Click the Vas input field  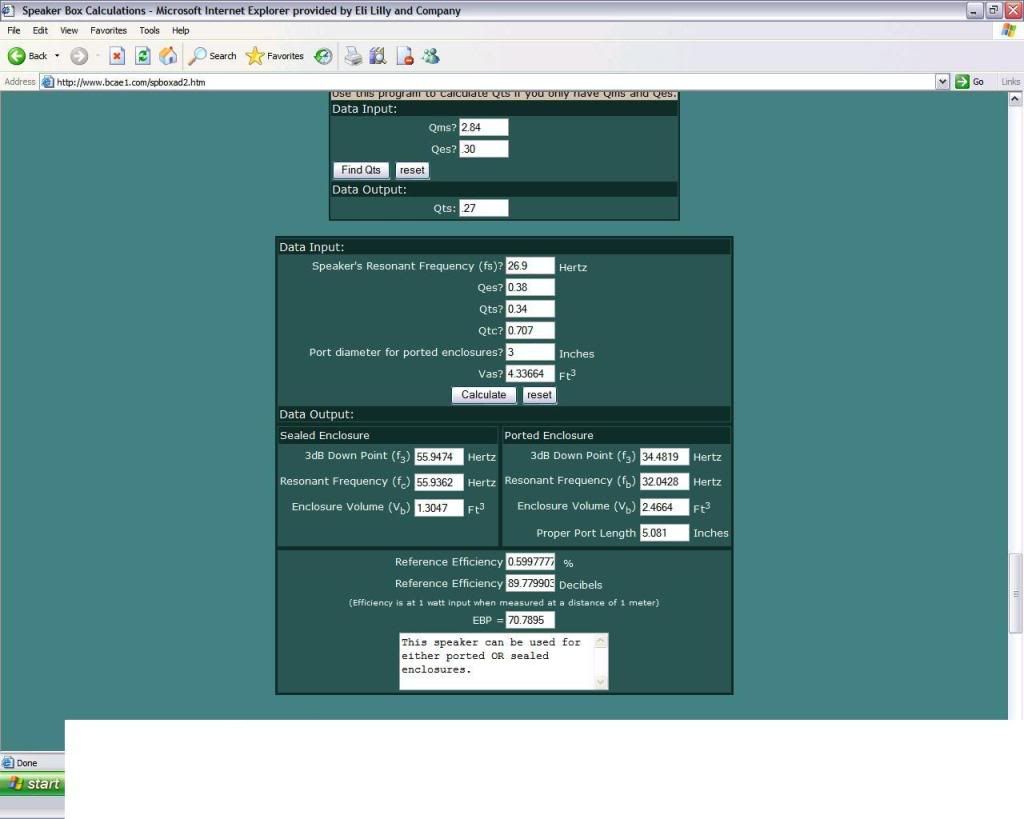pos(530,374)
